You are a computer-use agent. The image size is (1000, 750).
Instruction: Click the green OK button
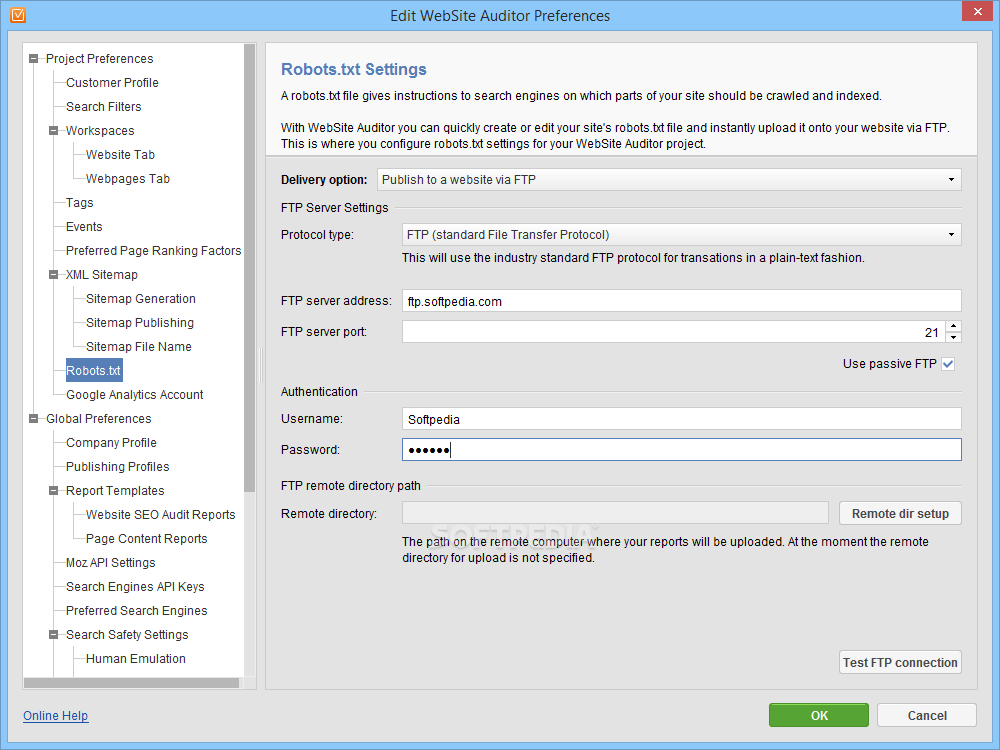[819, 715]
